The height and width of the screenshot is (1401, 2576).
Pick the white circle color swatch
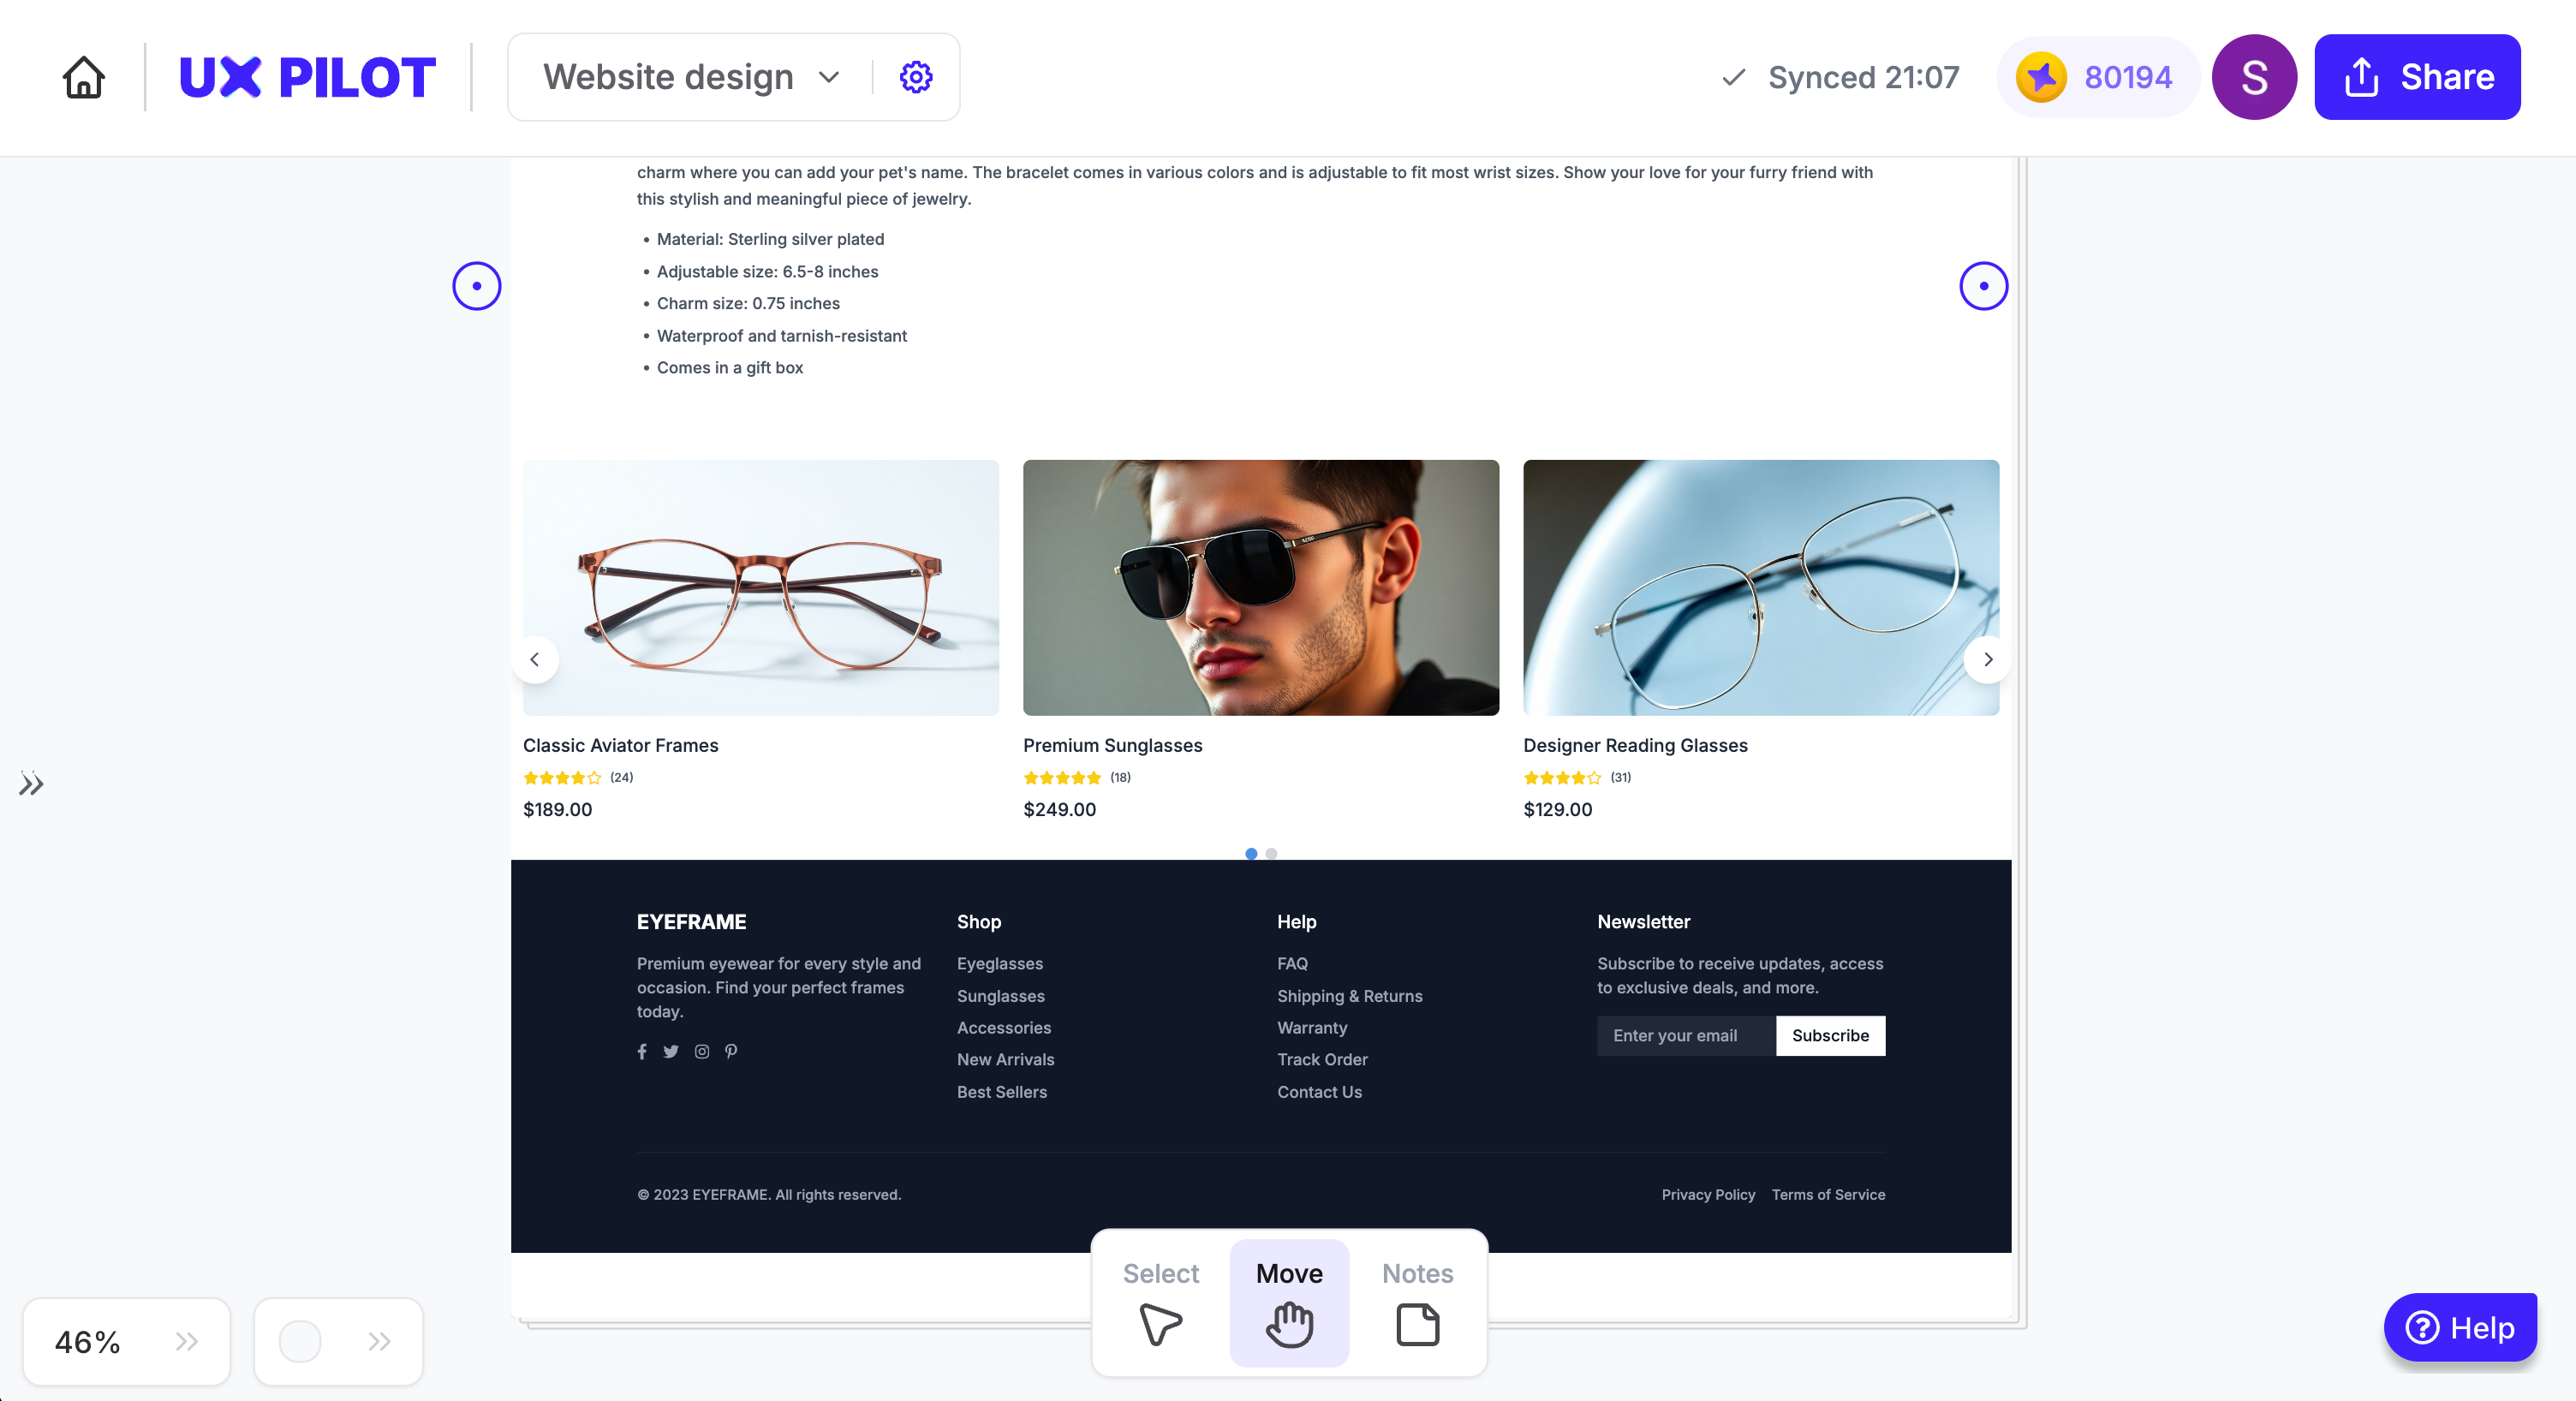coord(299,1341)
